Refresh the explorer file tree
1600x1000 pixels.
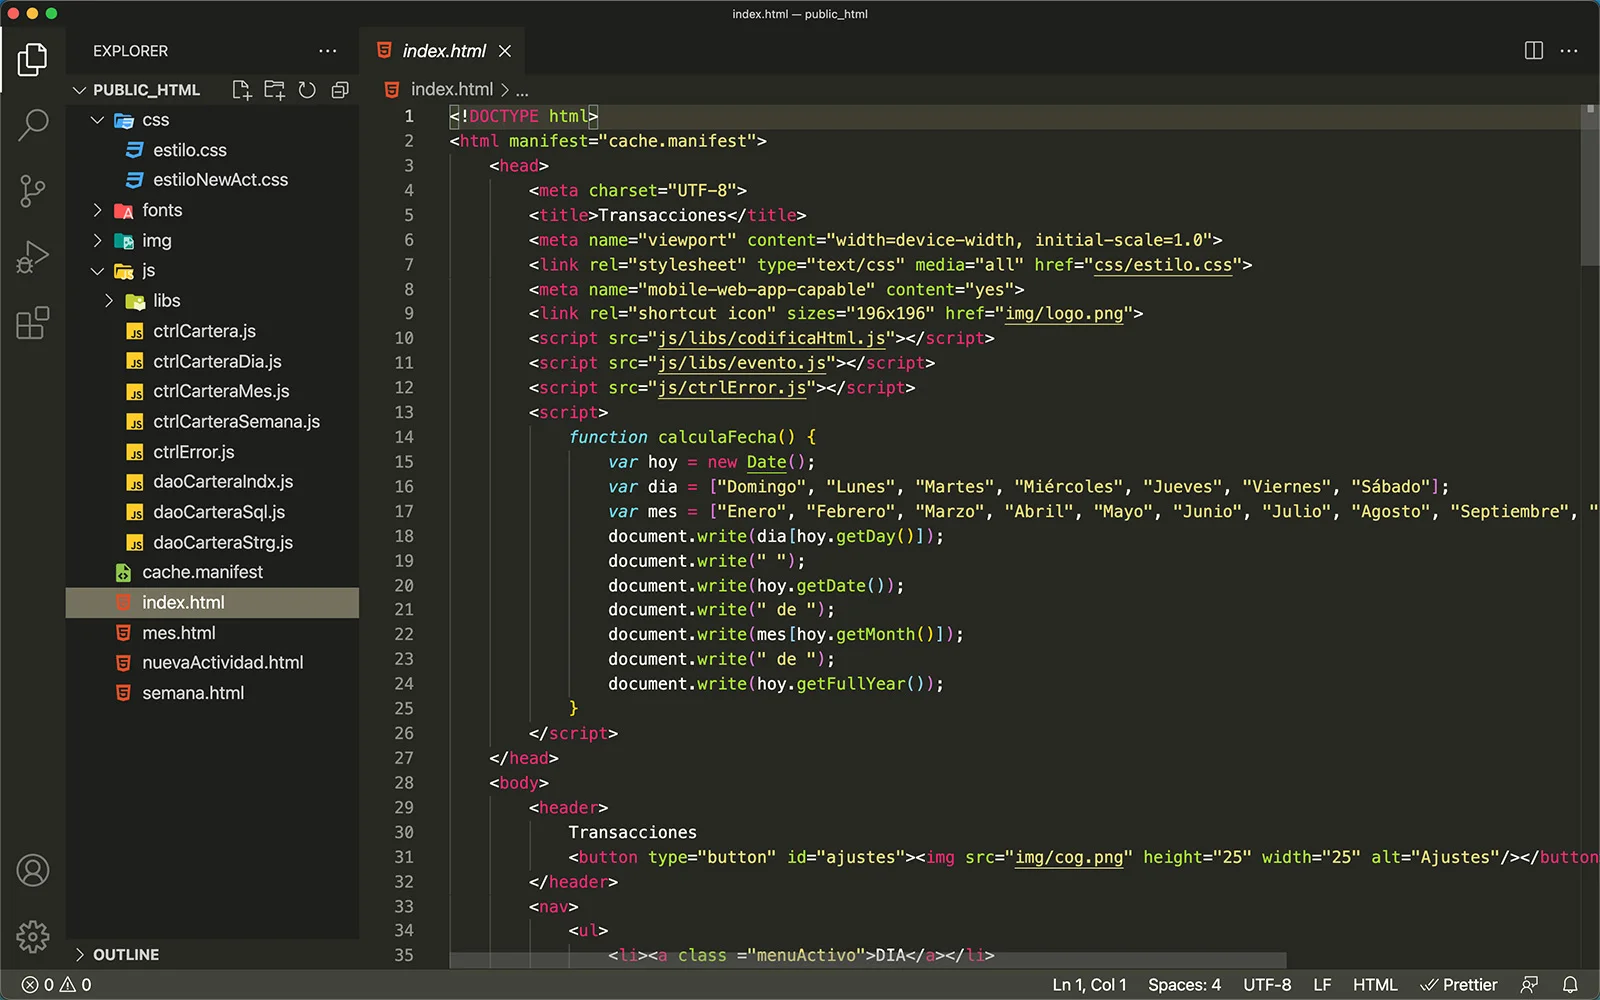(x=307, y=90)
